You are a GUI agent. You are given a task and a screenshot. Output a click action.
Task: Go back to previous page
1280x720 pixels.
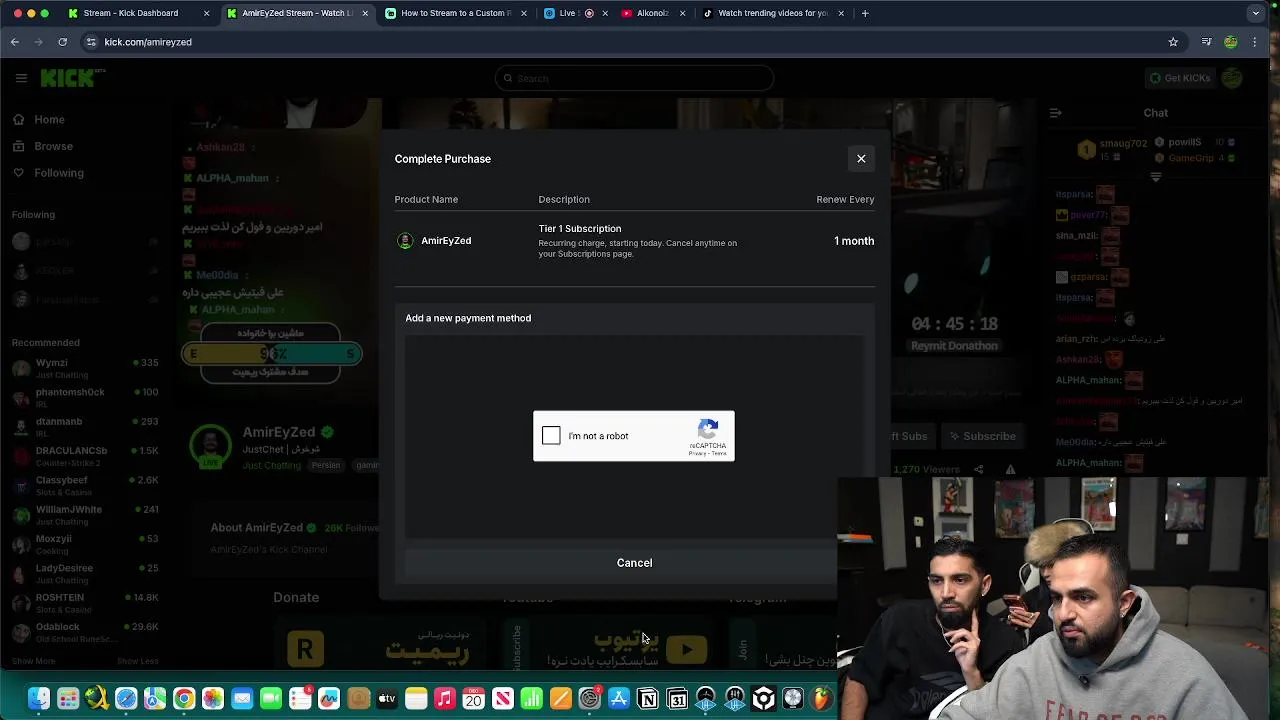15,42
